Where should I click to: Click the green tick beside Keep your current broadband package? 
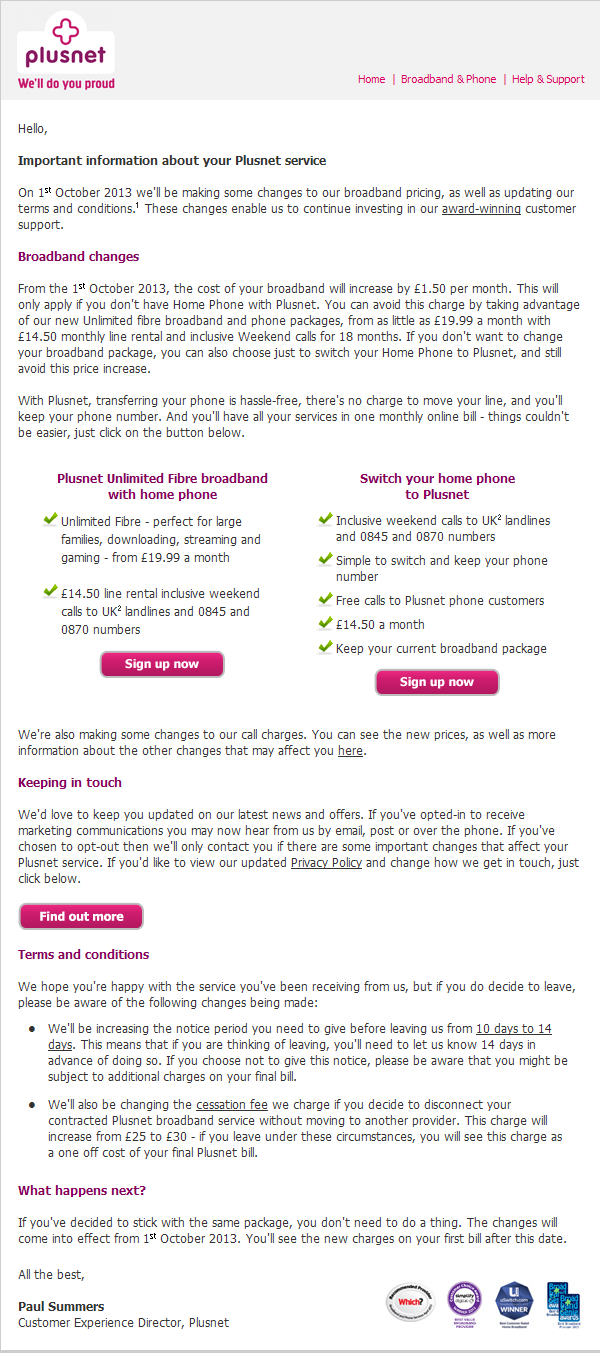pyautogui.click(x=325, y=647)
